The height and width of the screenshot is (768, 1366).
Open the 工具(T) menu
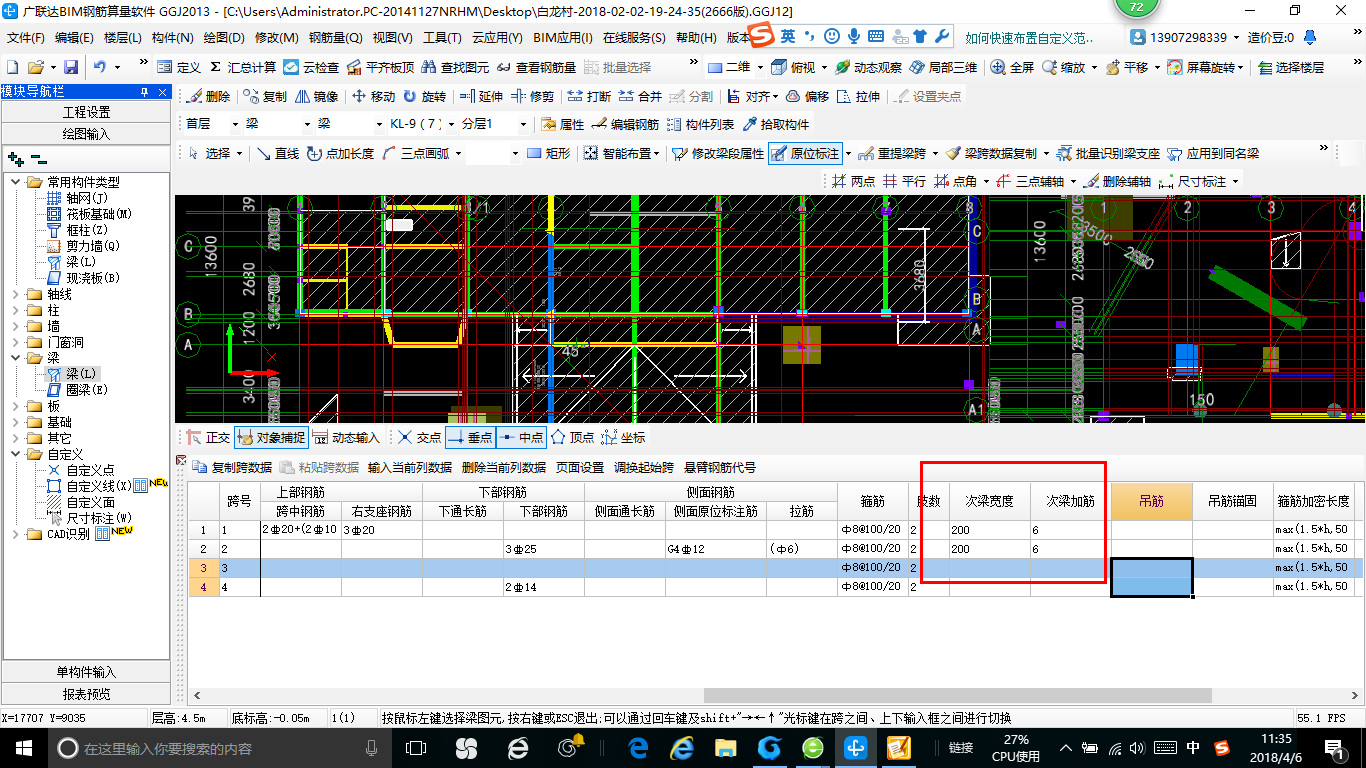point(443,38)
